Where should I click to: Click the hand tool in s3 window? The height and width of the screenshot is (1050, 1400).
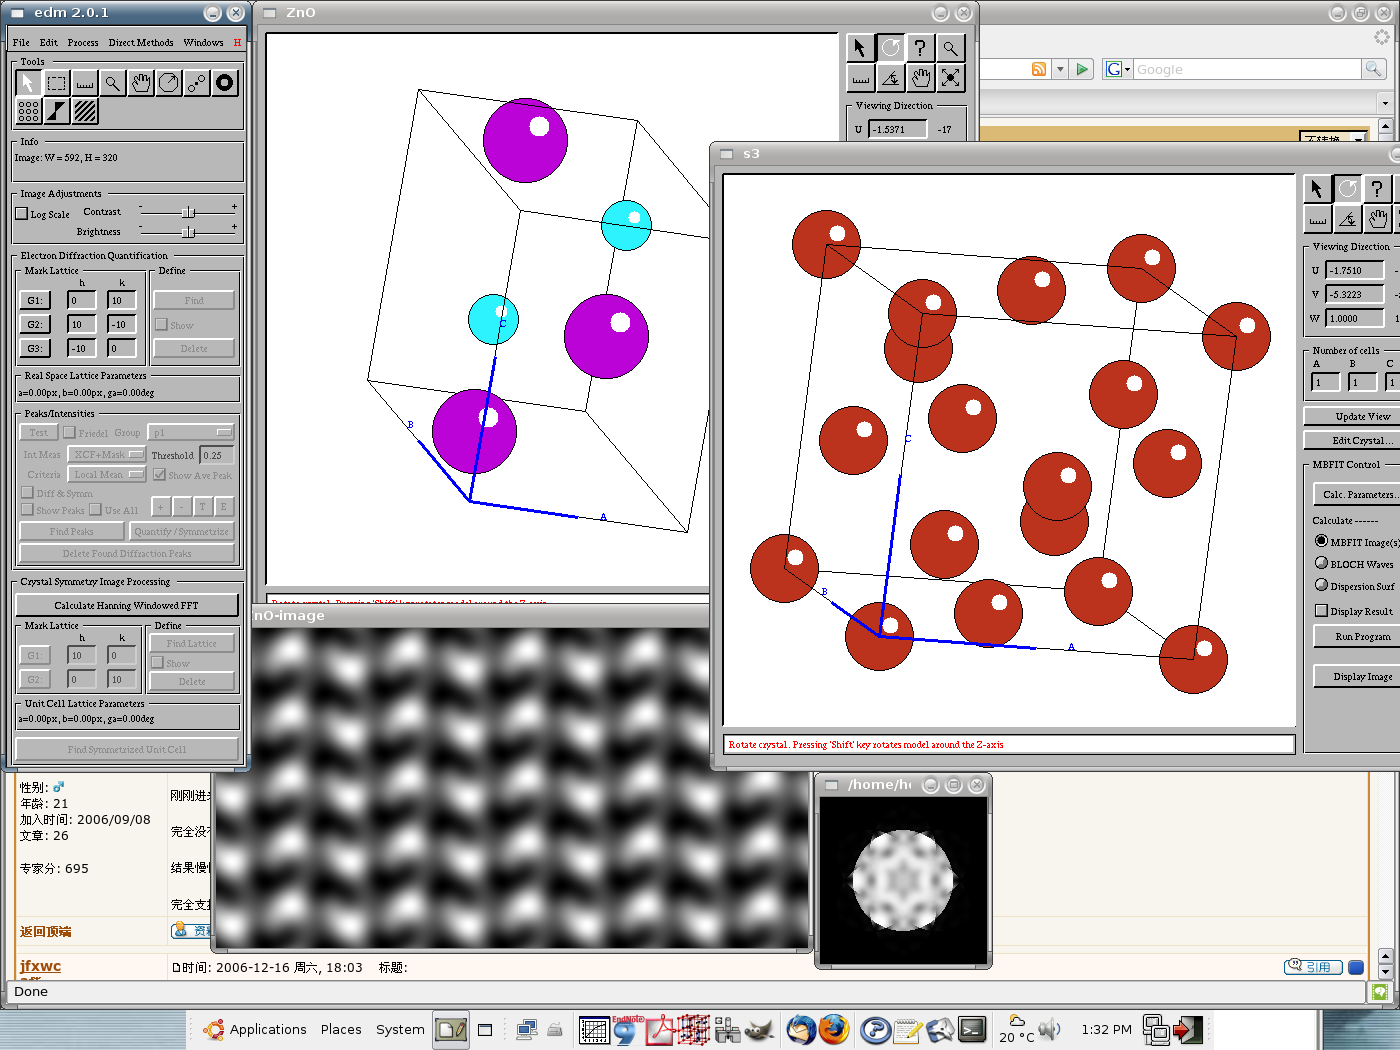(1378, 219)
